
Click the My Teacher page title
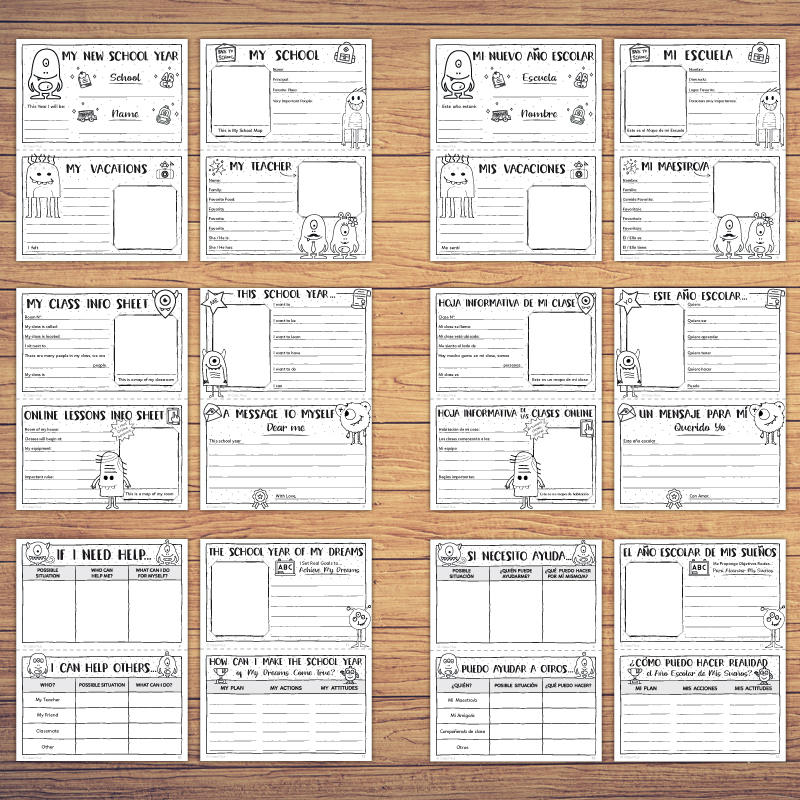[260, 166]
